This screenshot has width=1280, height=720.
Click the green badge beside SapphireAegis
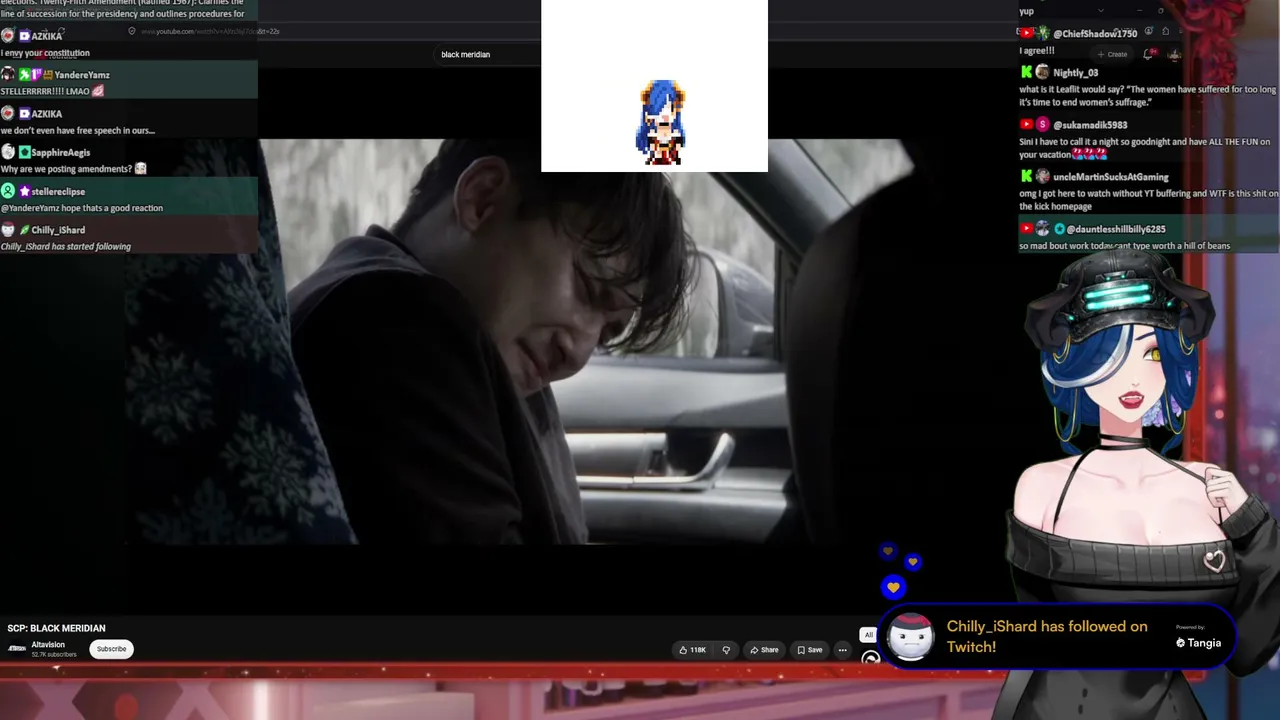pos(25,152)
